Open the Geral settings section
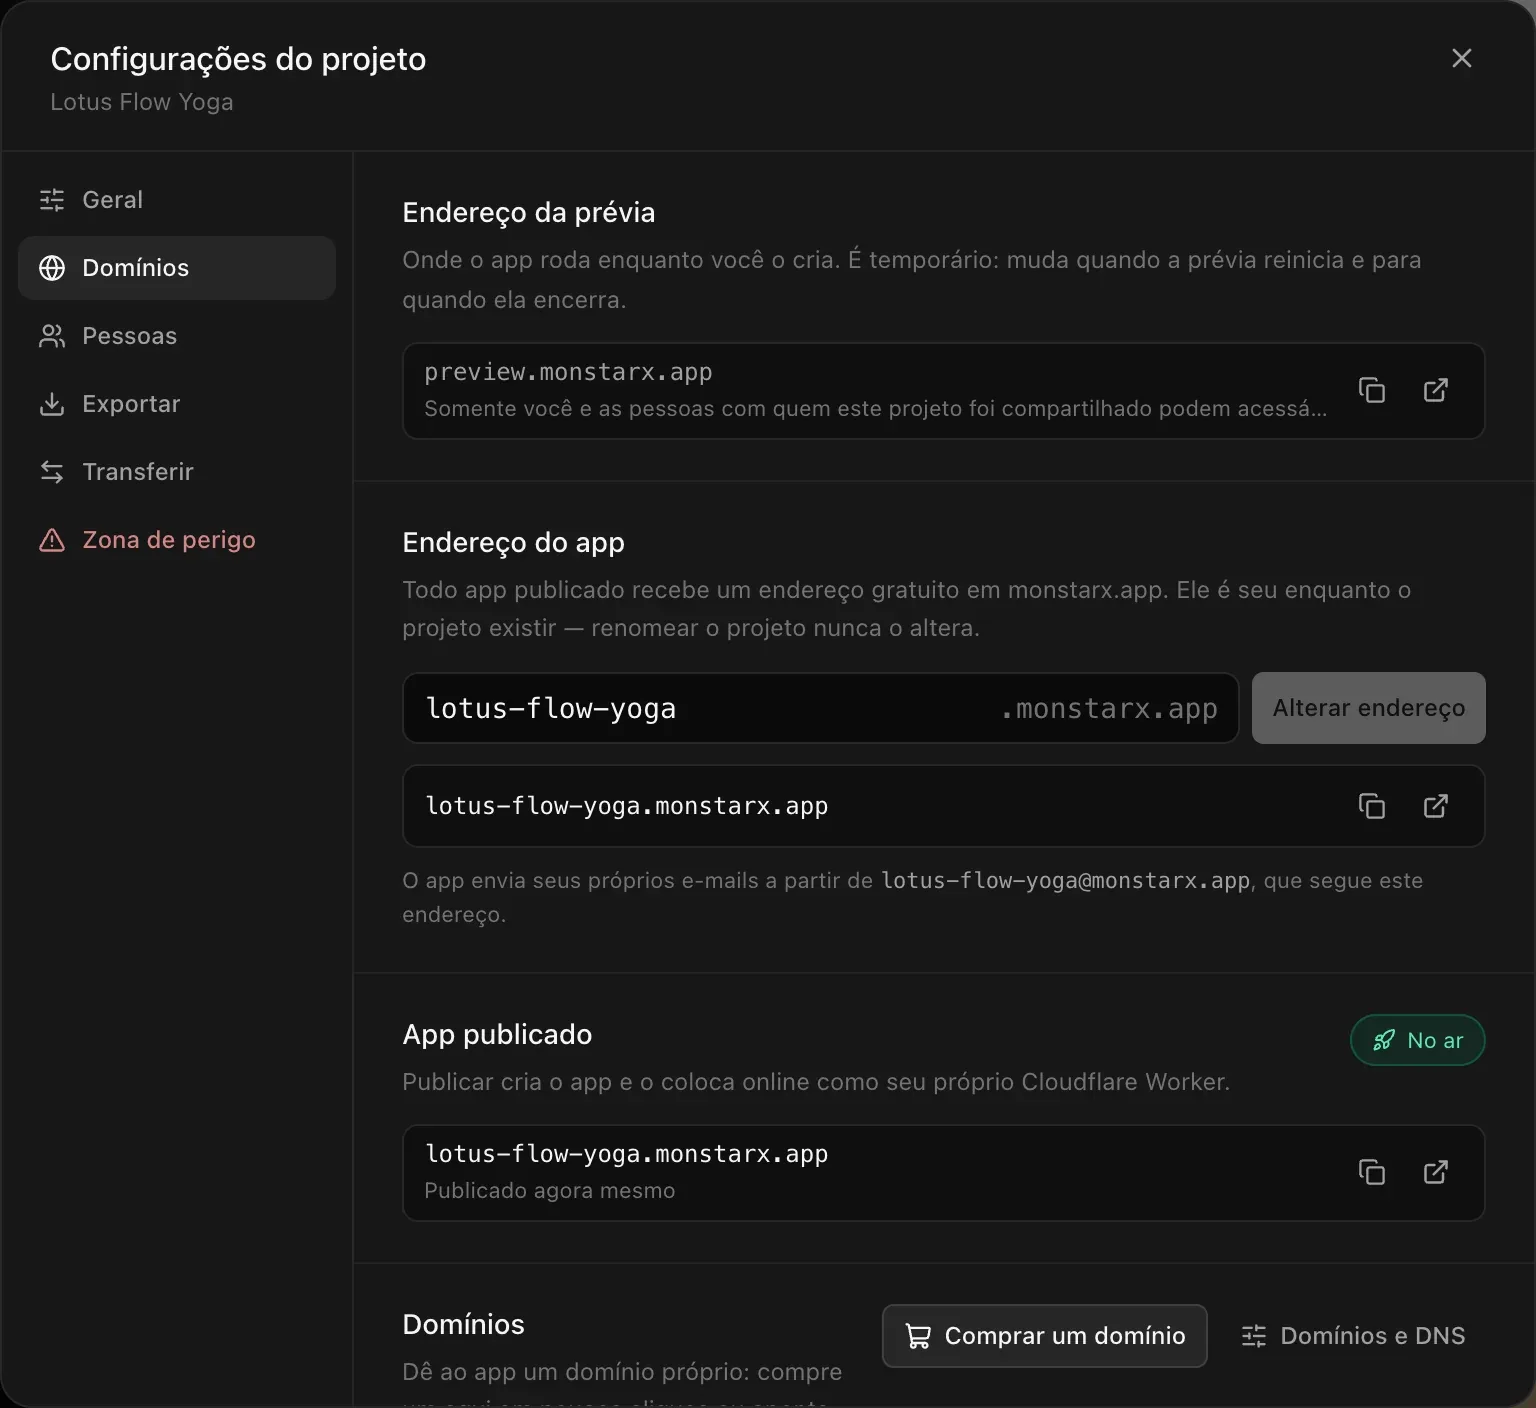Image resolution: width=1536 pixels, height=1408 pixels. click(177, 200)
